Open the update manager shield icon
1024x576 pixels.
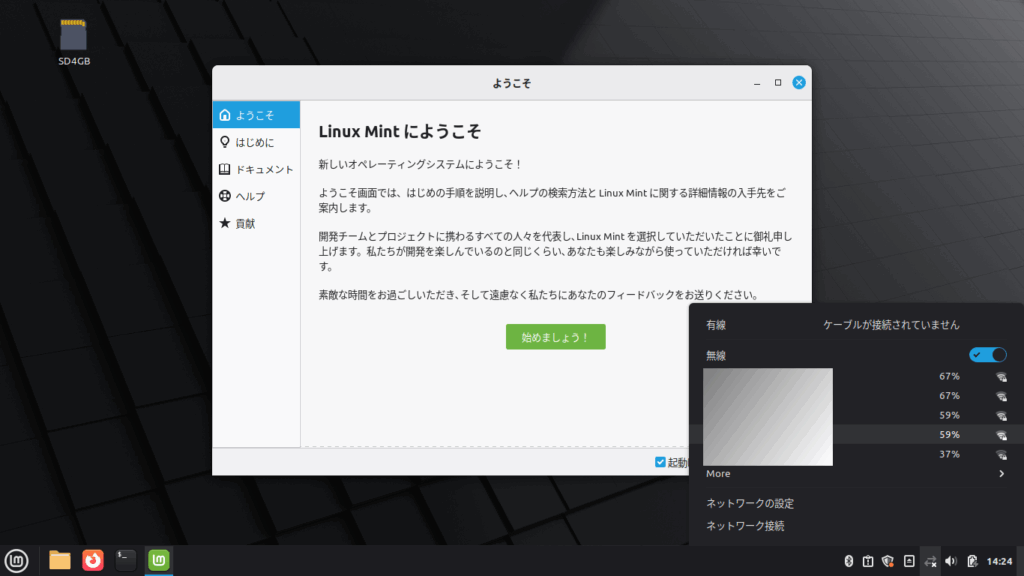coord(888,561)
